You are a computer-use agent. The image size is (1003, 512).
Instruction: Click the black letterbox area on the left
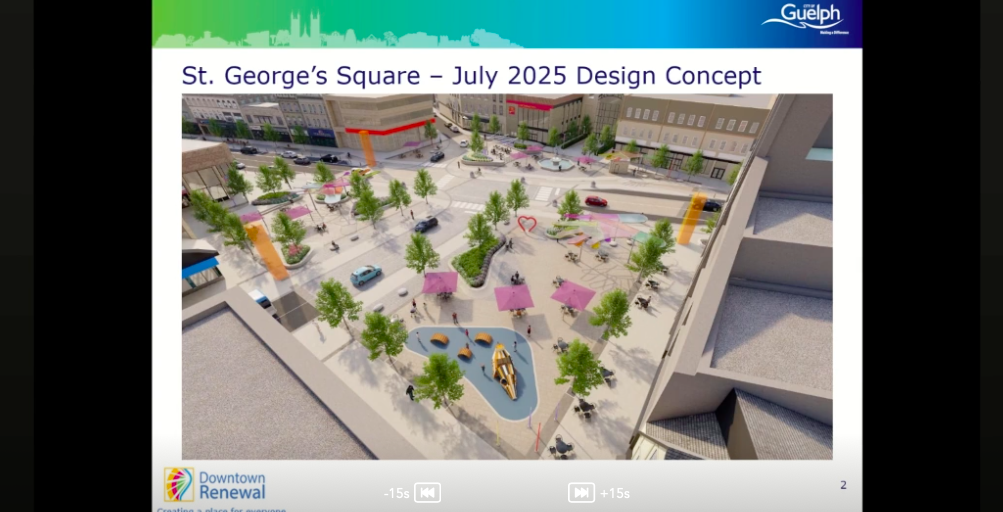[x=75, y=256]
